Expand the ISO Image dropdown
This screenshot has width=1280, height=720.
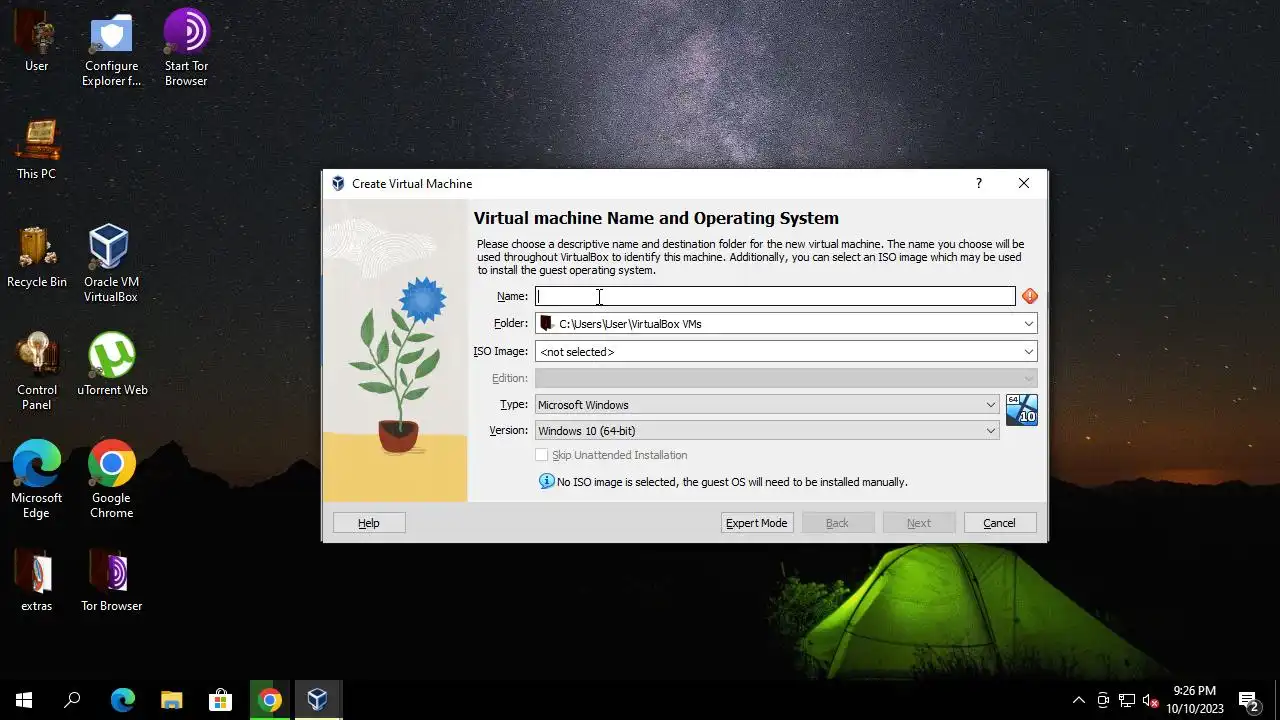pos(1028,352)
